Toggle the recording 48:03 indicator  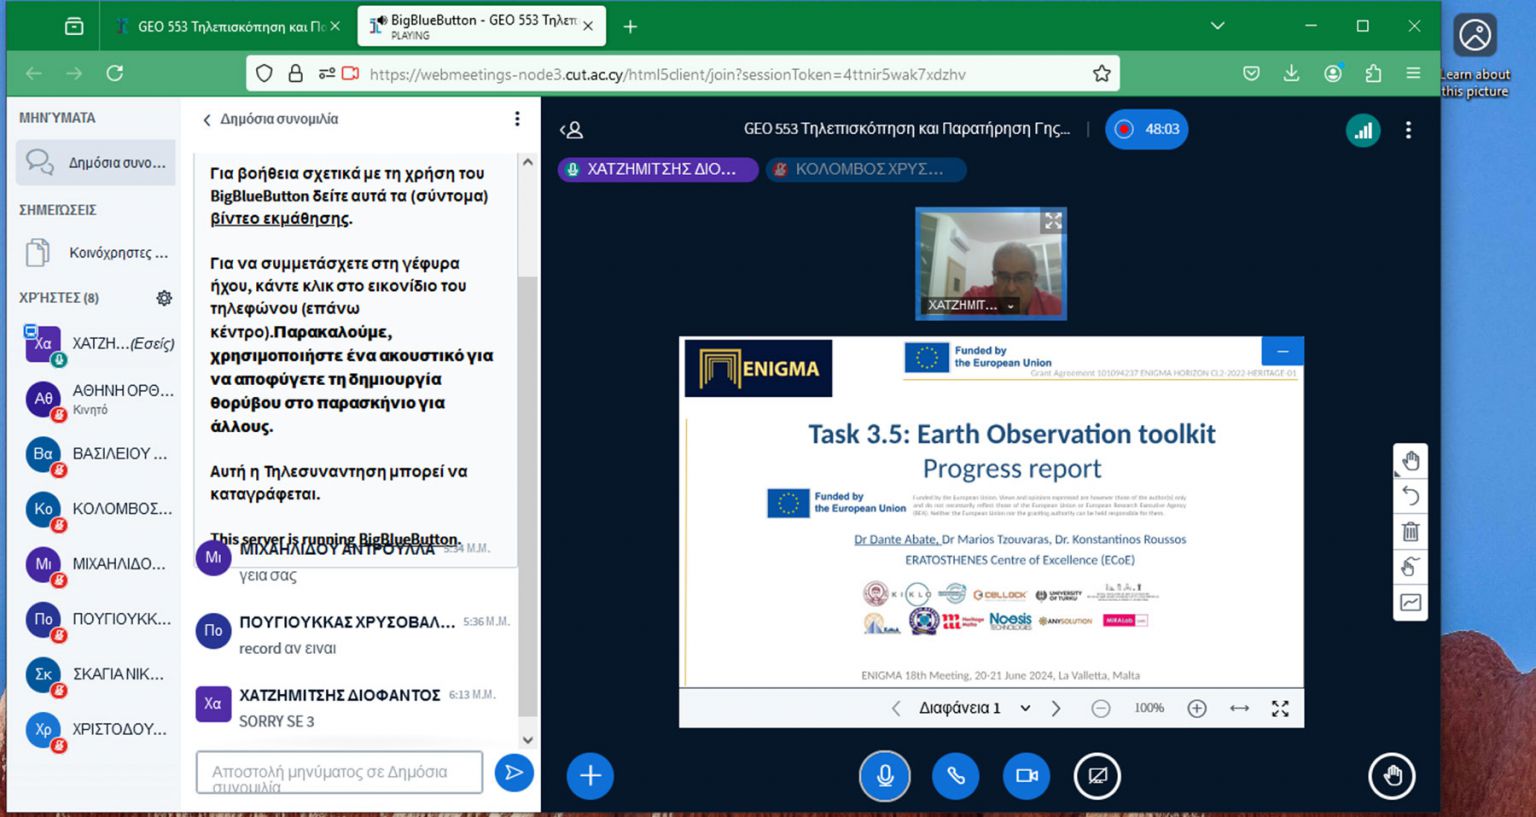(x=1146, y=129)
